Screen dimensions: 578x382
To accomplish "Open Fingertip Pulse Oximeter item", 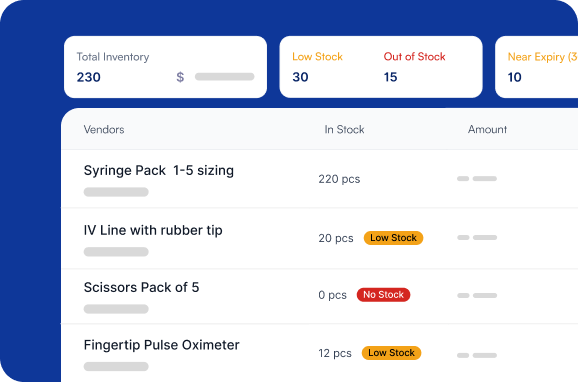I will [x=161, y=345].
